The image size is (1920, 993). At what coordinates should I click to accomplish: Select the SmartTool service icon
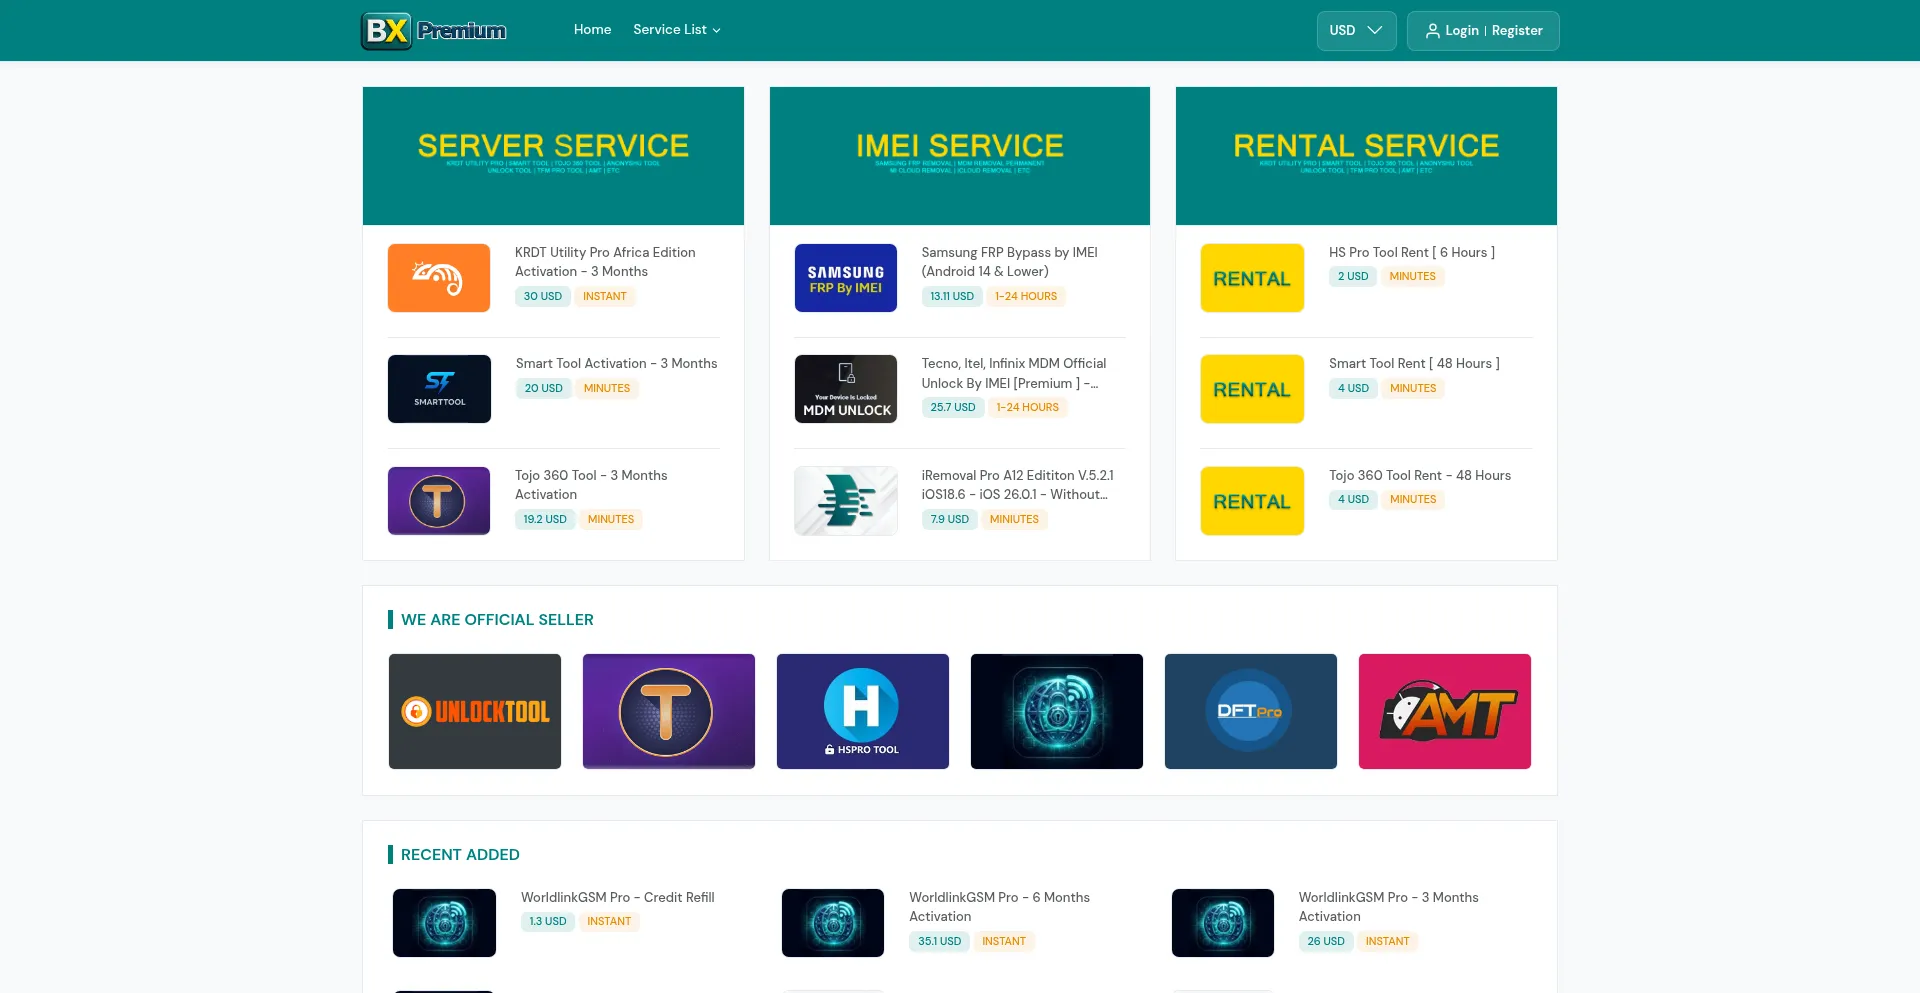(x=439, y=389)
